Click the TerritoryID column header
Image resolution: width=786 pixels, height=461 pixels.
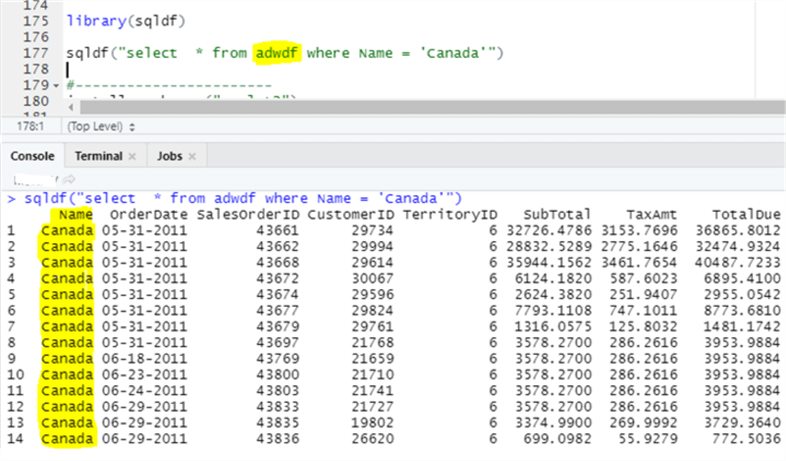[x=450, y=214]
